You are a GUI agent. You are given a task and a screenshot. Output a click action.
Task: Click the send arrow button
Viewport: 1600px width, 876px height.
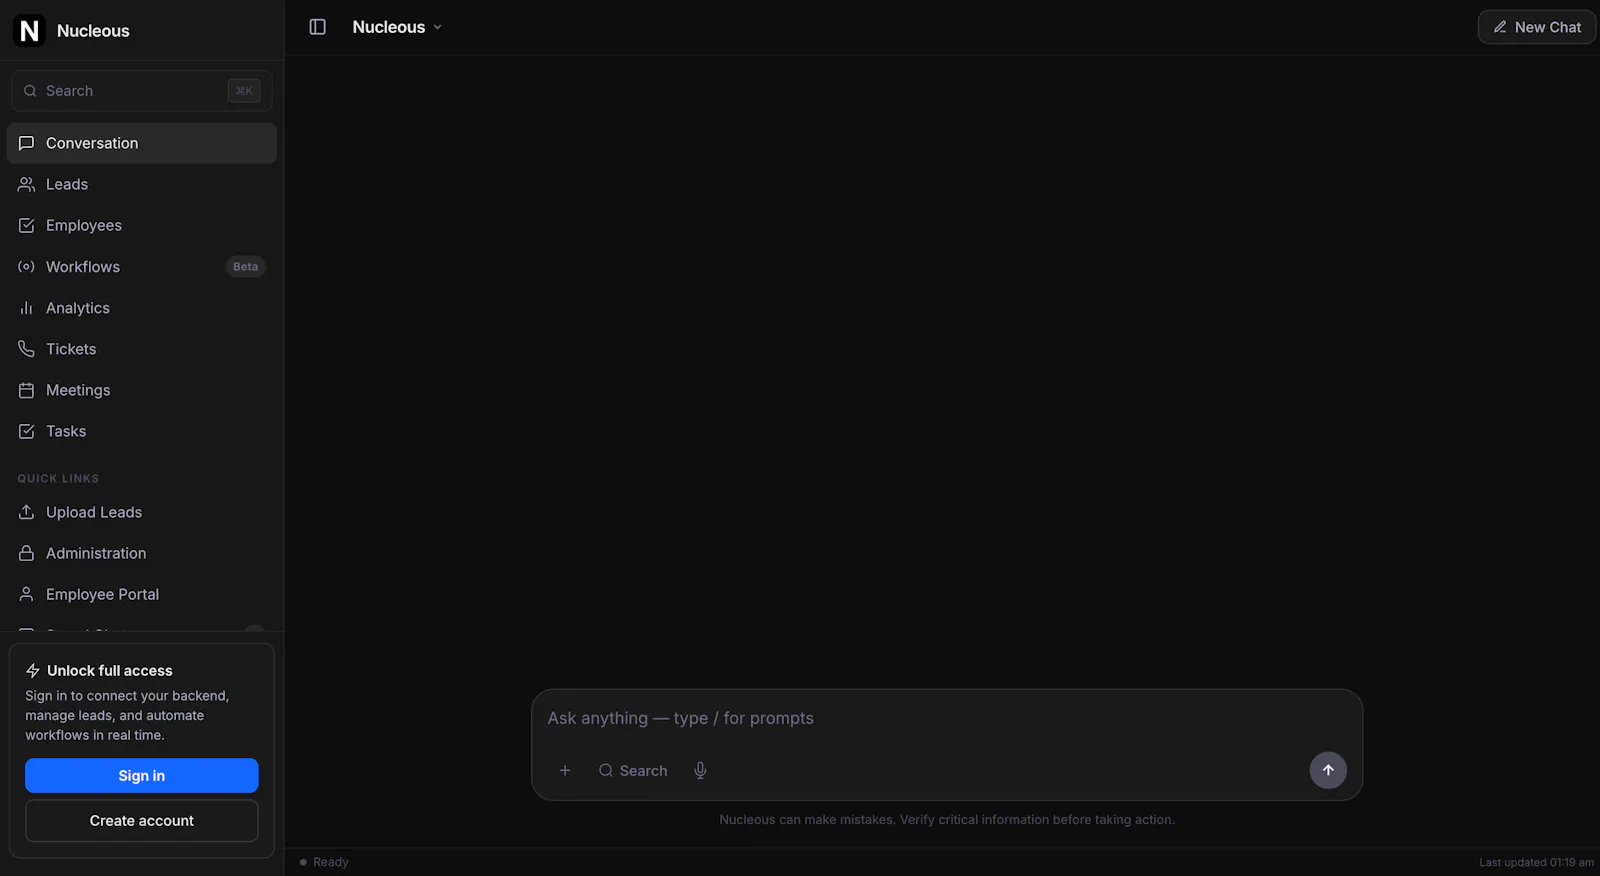pos(1328,770)
